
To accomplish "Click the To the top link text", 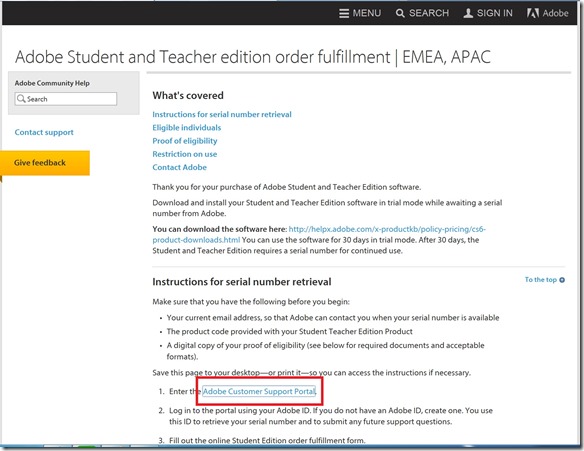I will pyautogui.click(x=540, y=280).
